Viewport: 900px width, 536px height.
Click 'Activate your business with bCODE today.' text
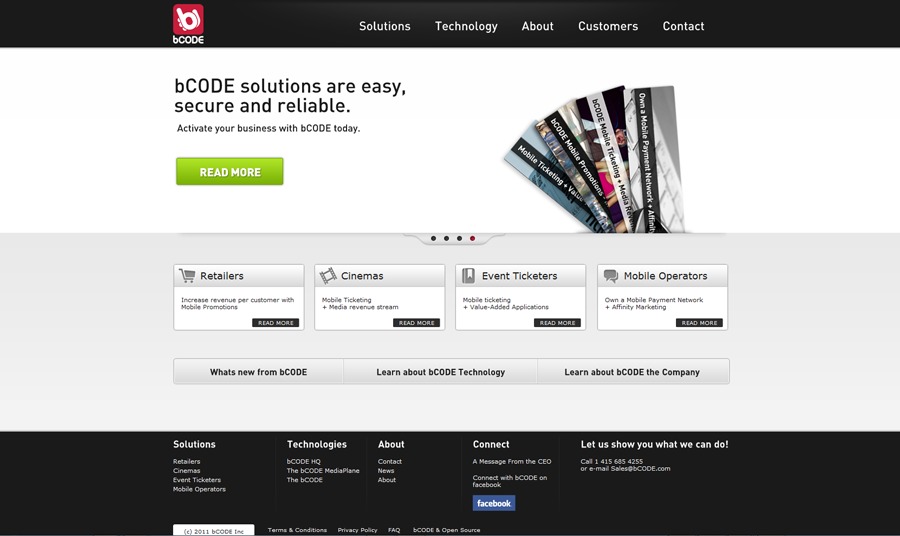pyautogui.click(x=268, y=129)
